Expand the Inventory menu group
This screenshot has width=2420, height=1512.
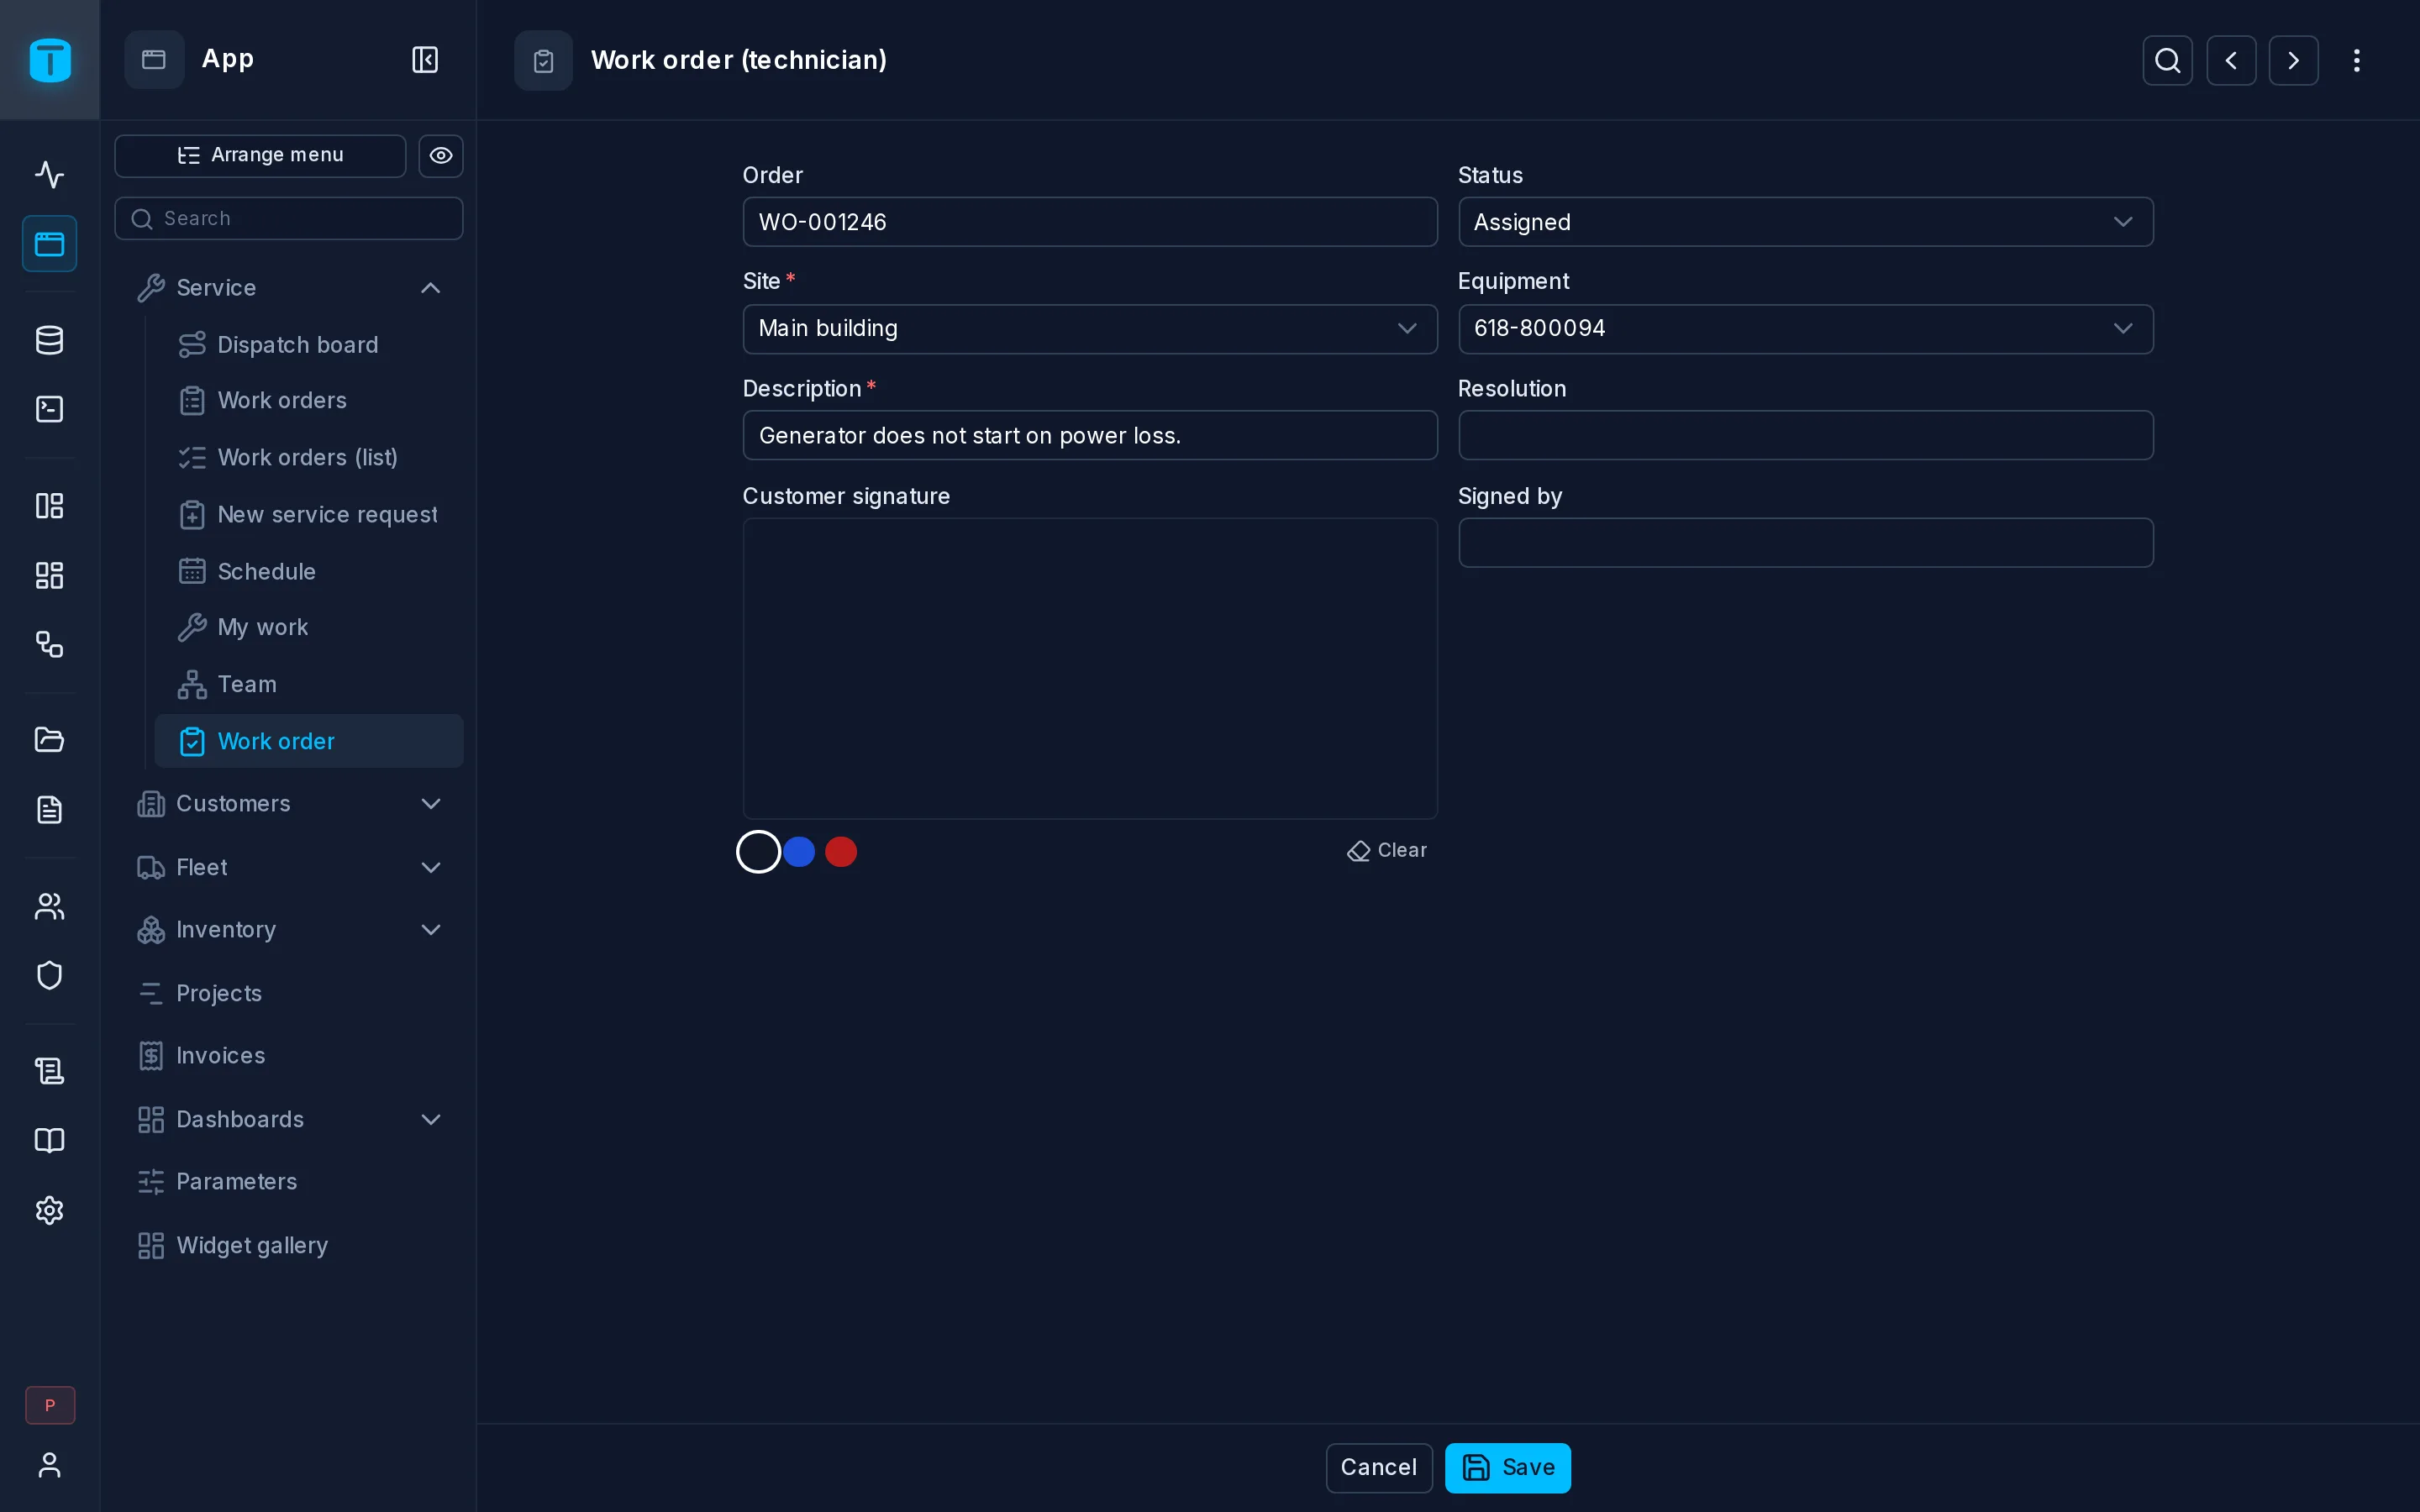click(289, 930)
